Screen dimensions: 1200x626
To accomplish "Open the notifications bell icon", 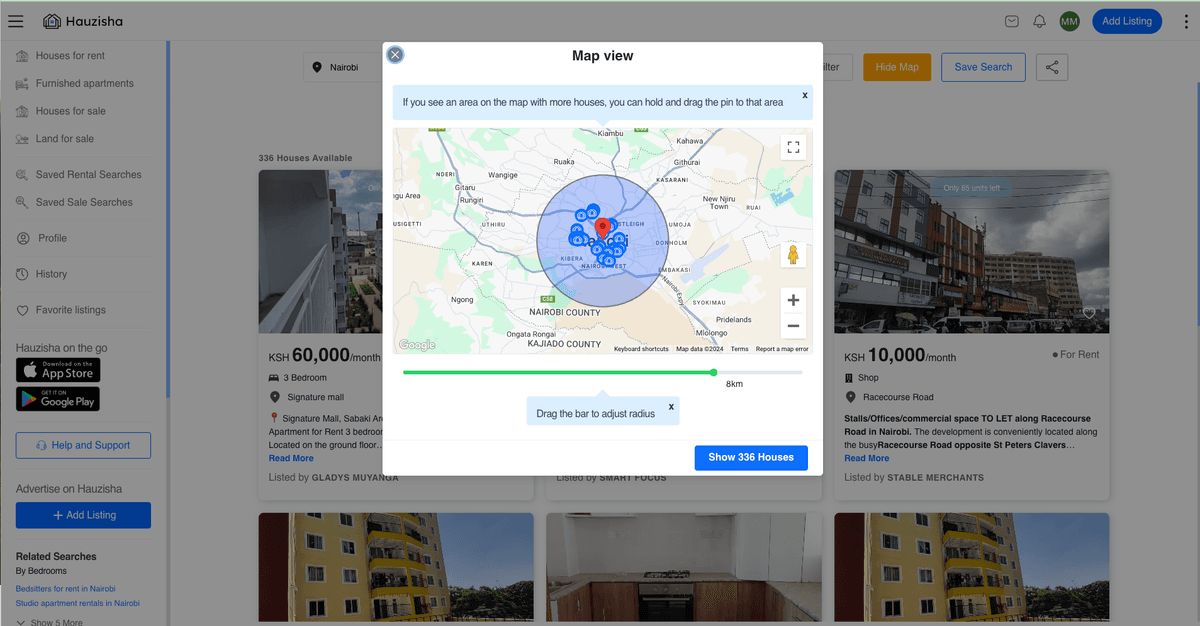I will (x=1040, y=21).
